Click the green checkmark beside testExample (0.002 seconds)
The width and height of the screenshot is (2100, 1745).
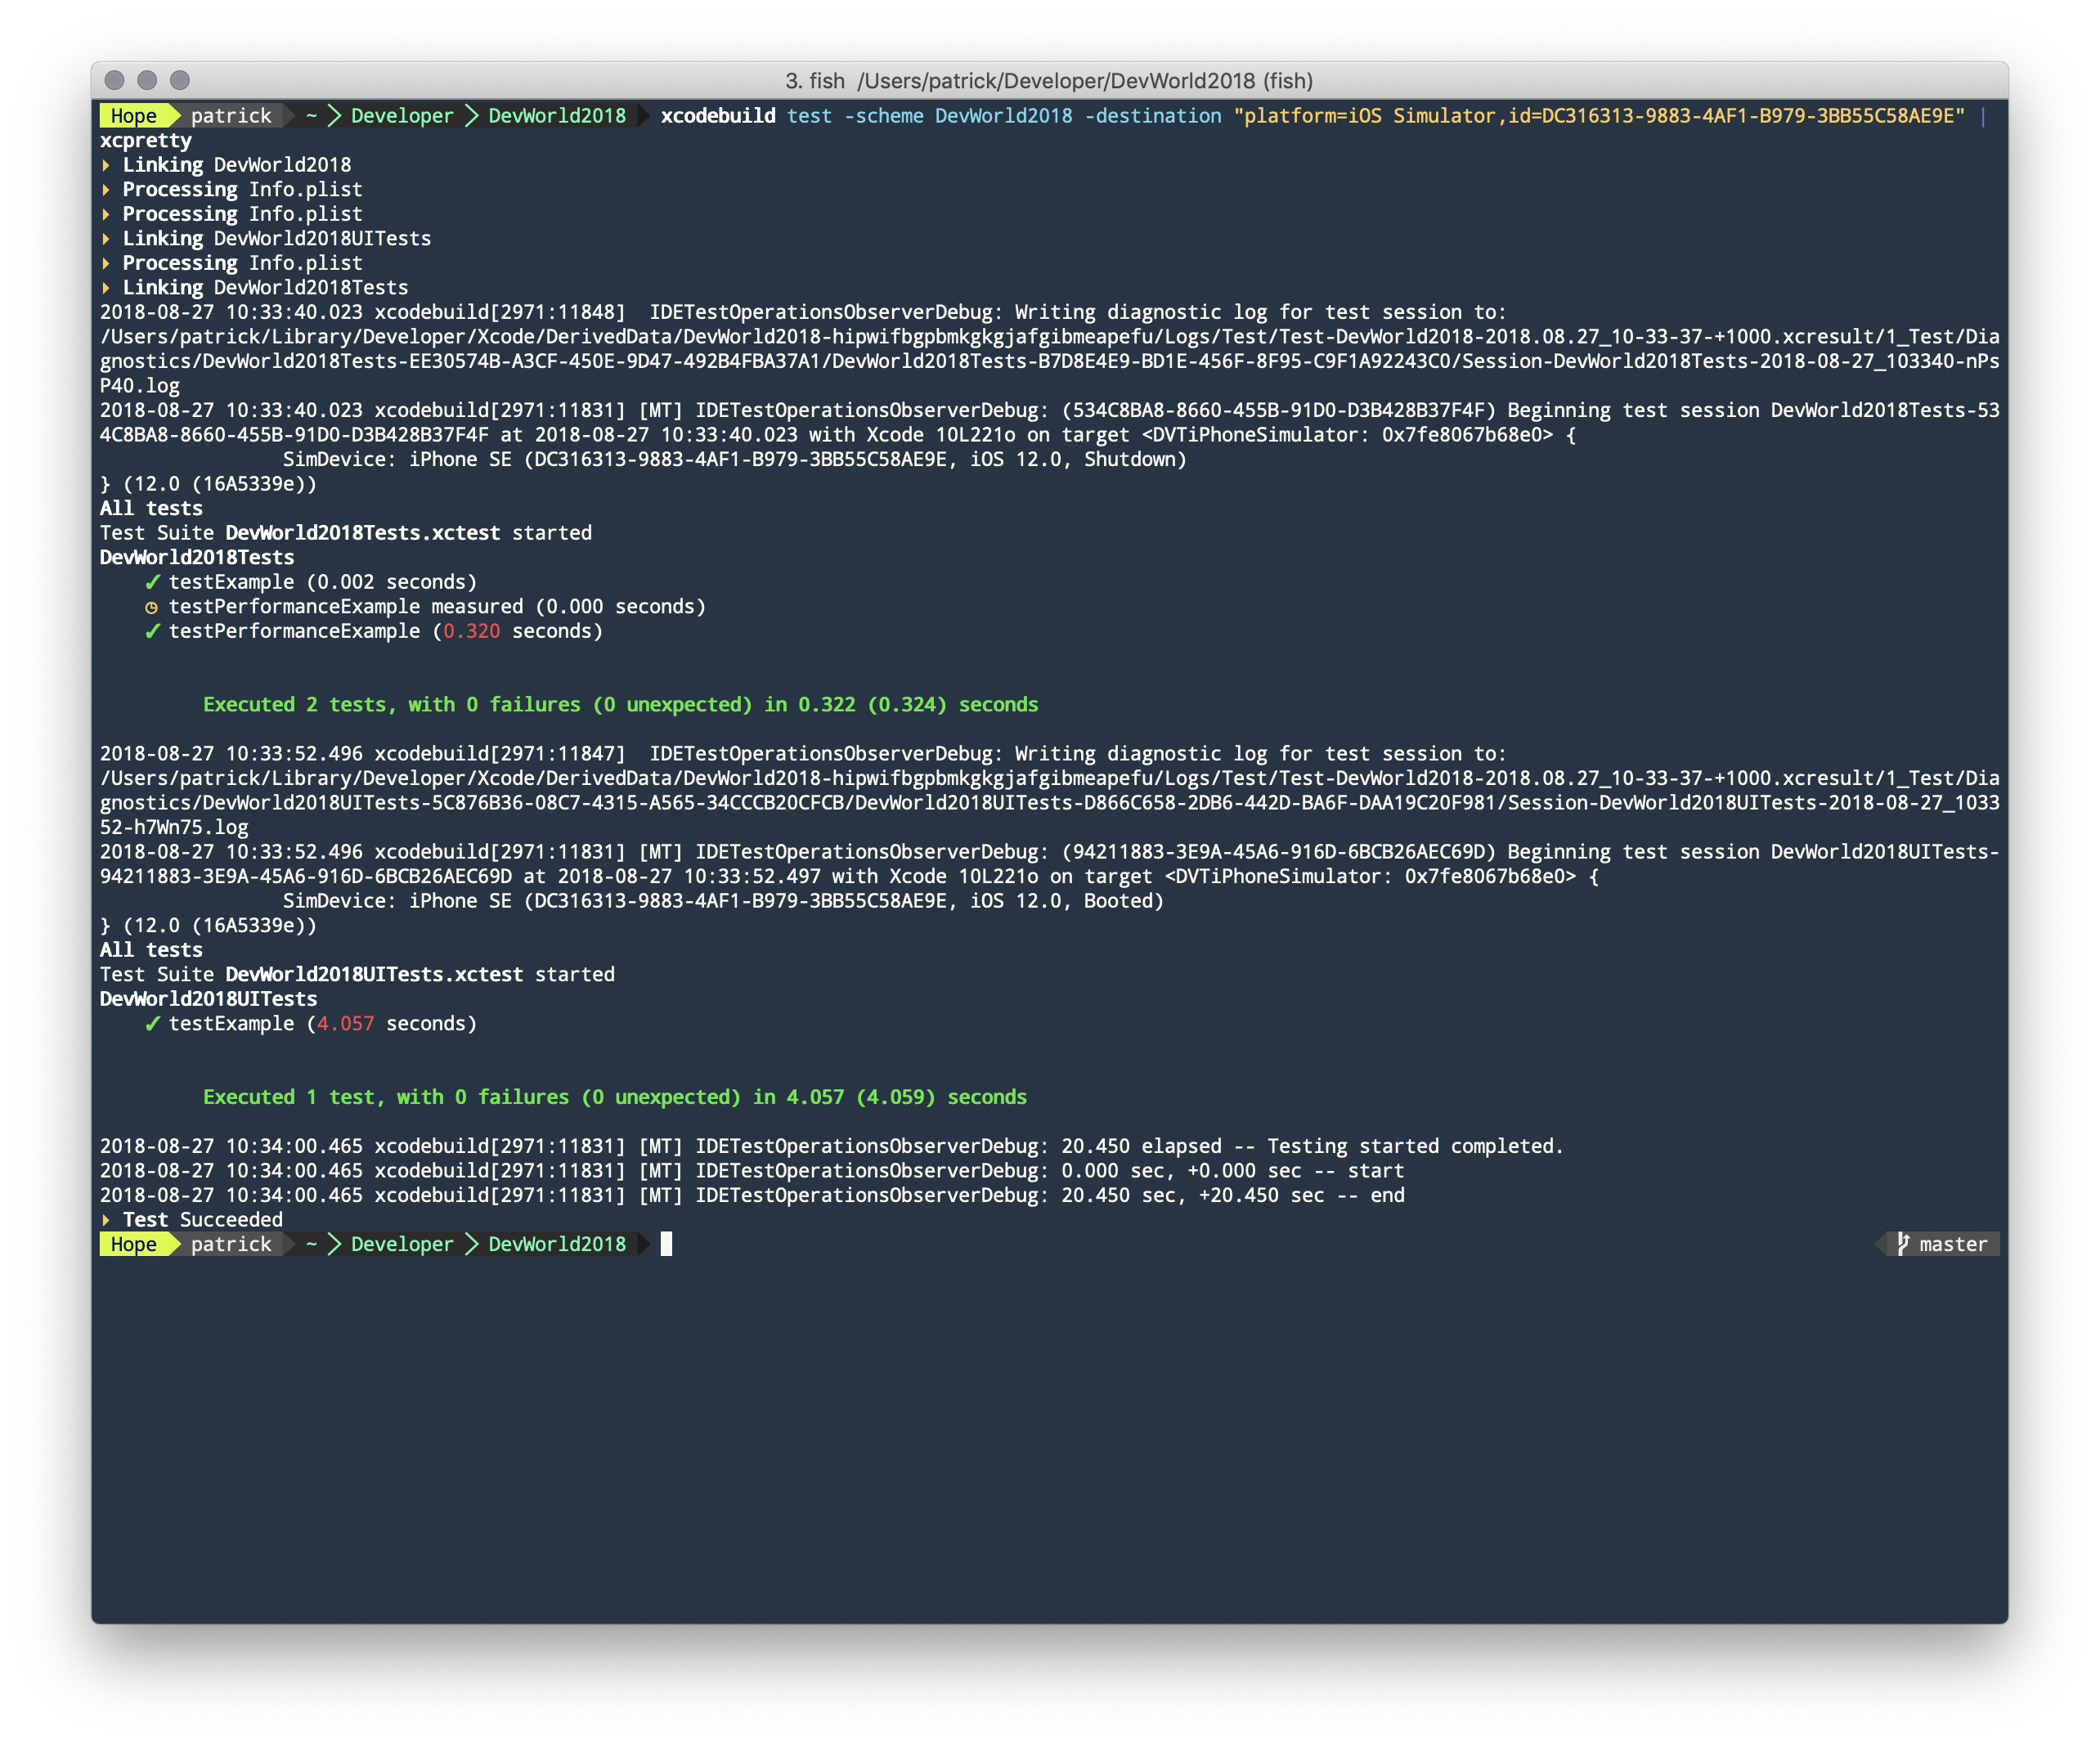pos(152,582)
